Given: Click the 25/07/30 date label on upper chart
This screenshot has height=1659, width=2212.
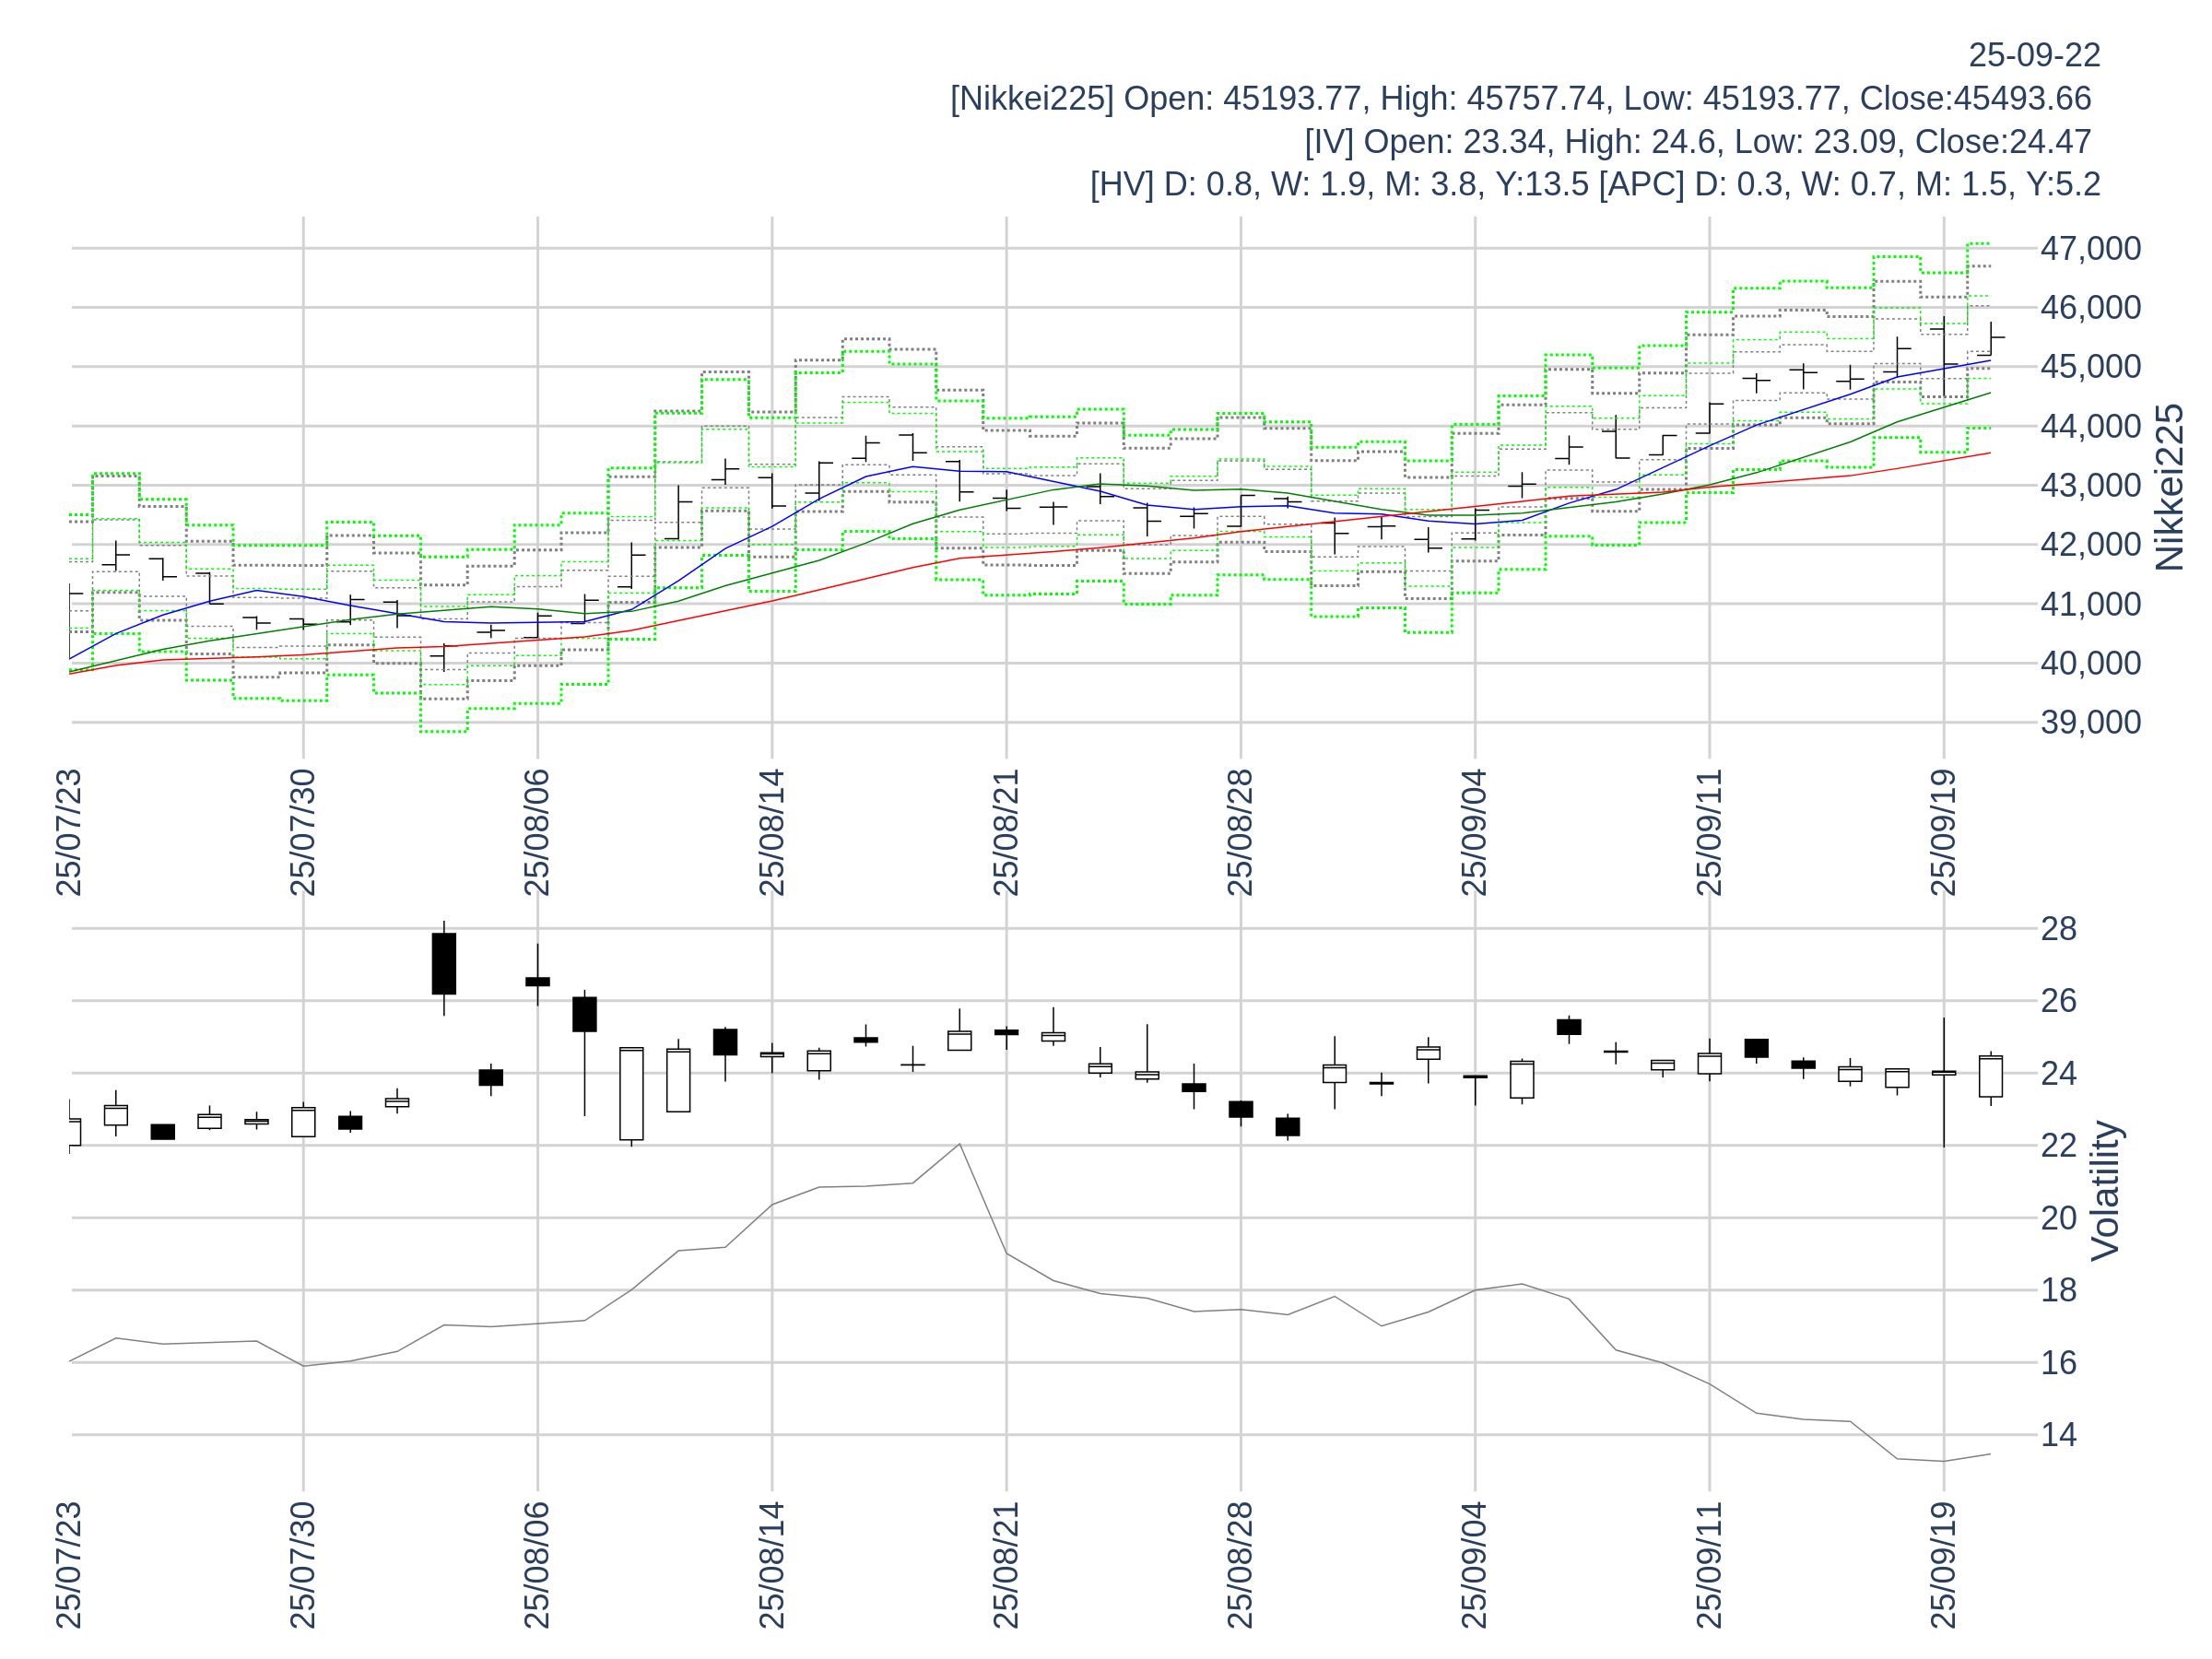Looking at the screenshot, I should pyautogui.click(x=302, y=832).
